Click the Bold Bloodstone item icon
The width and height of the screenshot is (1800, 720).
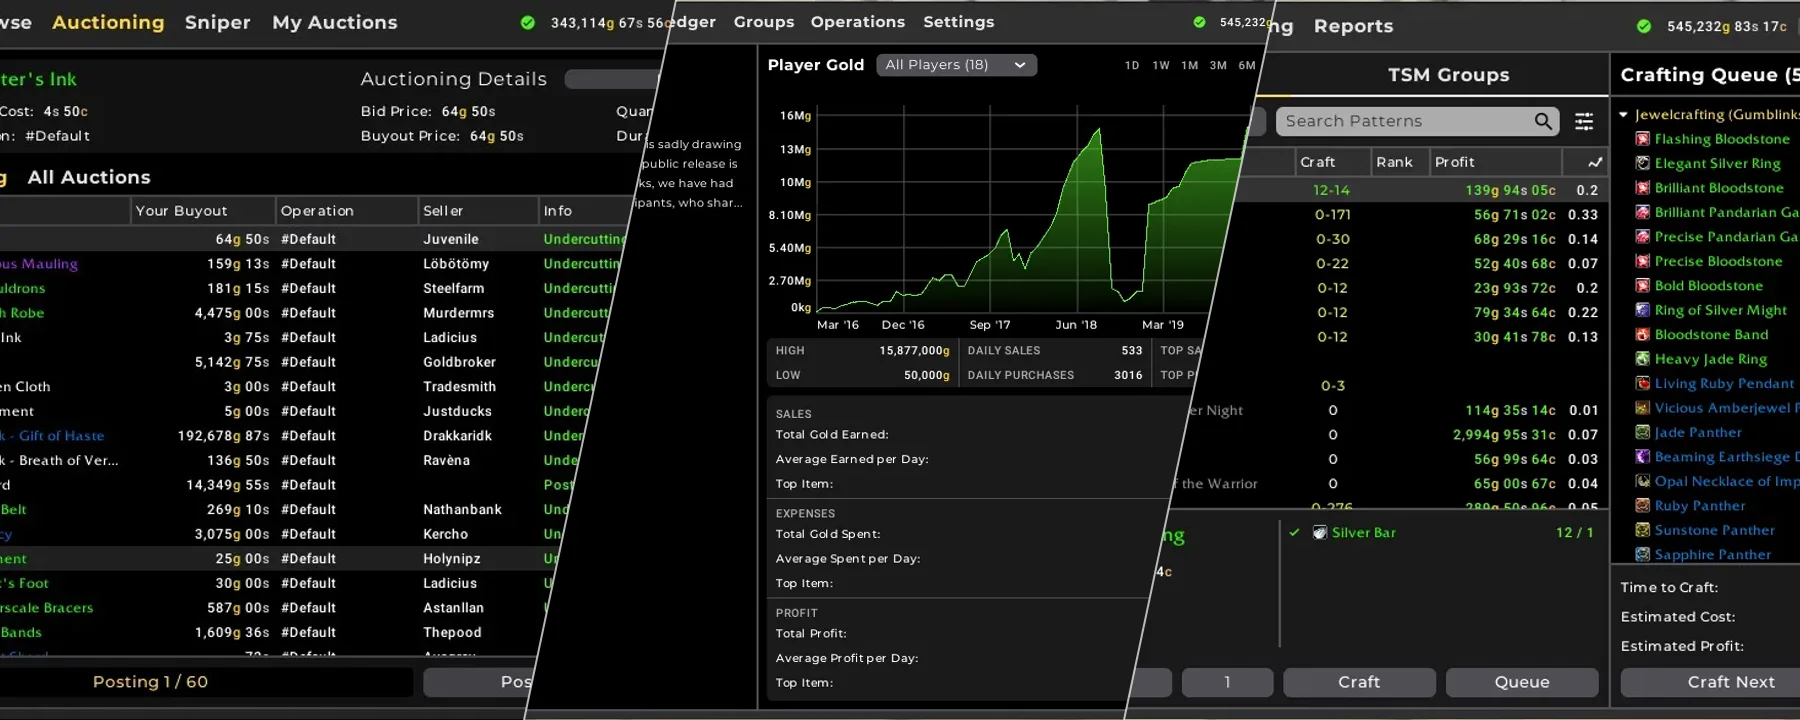click(1642, 286)
